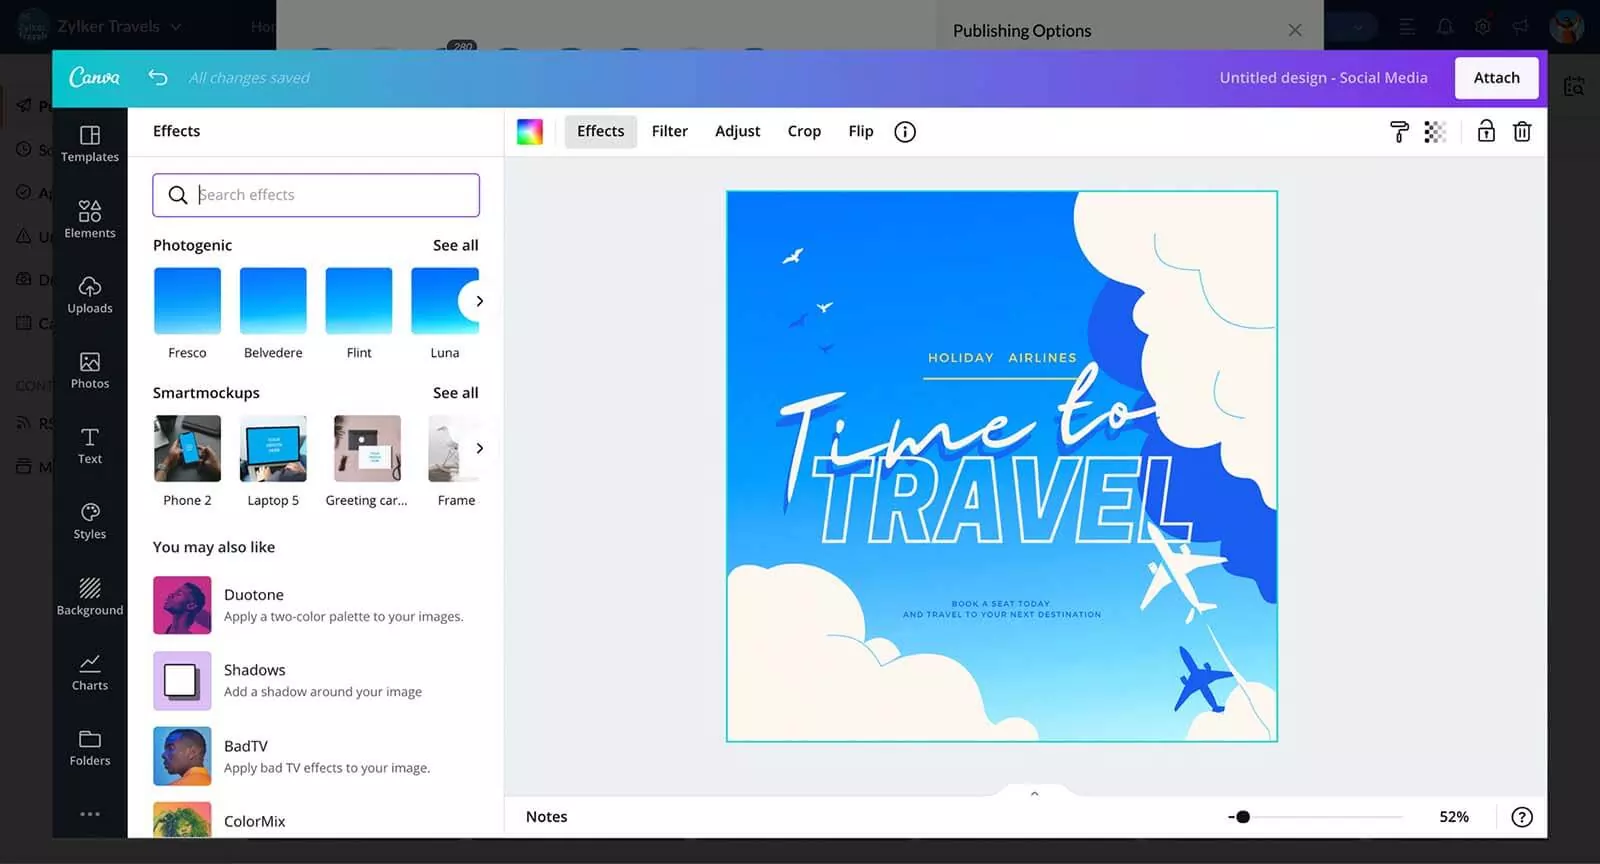Open the rainbow color picker swatch
Viewport: 1600px width, 864px height.
[530, 132]
